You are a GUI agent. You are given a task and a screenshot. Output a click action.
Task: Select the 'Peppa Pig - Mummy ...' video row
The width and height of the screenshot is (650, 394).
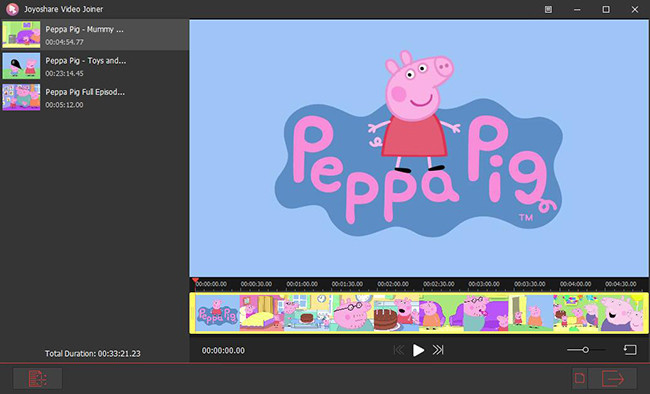[95, 35]
